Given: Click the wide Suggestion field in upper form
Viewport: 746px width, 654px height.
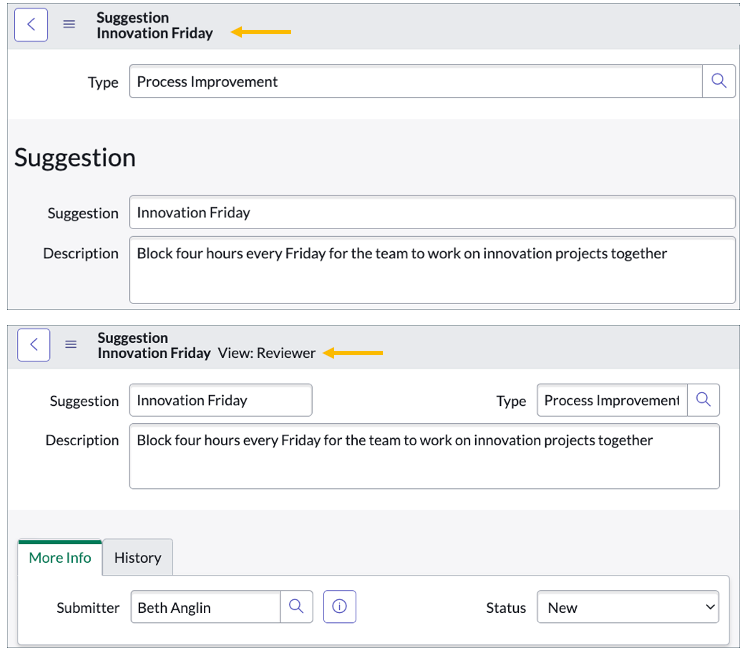Looking at the screenshot, I should 432,212.
